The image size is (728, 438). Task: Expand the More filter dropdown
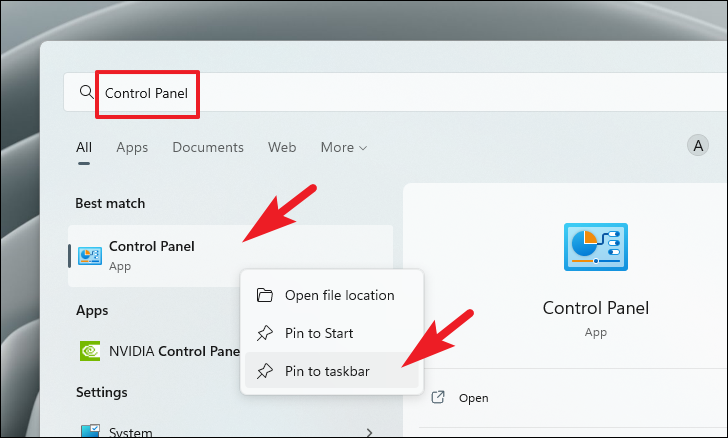coord(344,147)
